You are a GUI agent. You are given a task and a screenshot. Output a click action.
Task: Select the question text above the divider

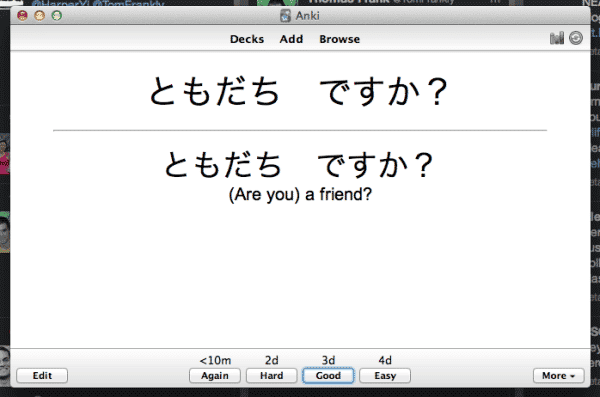(298, 91)
